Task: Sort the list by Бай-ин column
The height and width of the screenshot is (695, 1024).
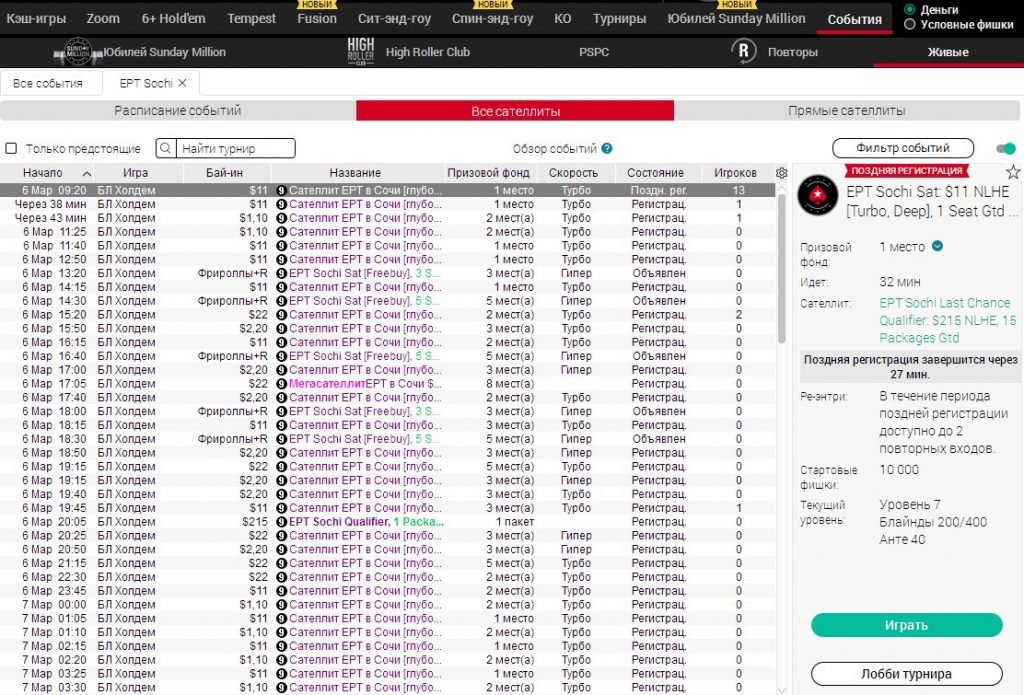Action: tap(224, 173)
